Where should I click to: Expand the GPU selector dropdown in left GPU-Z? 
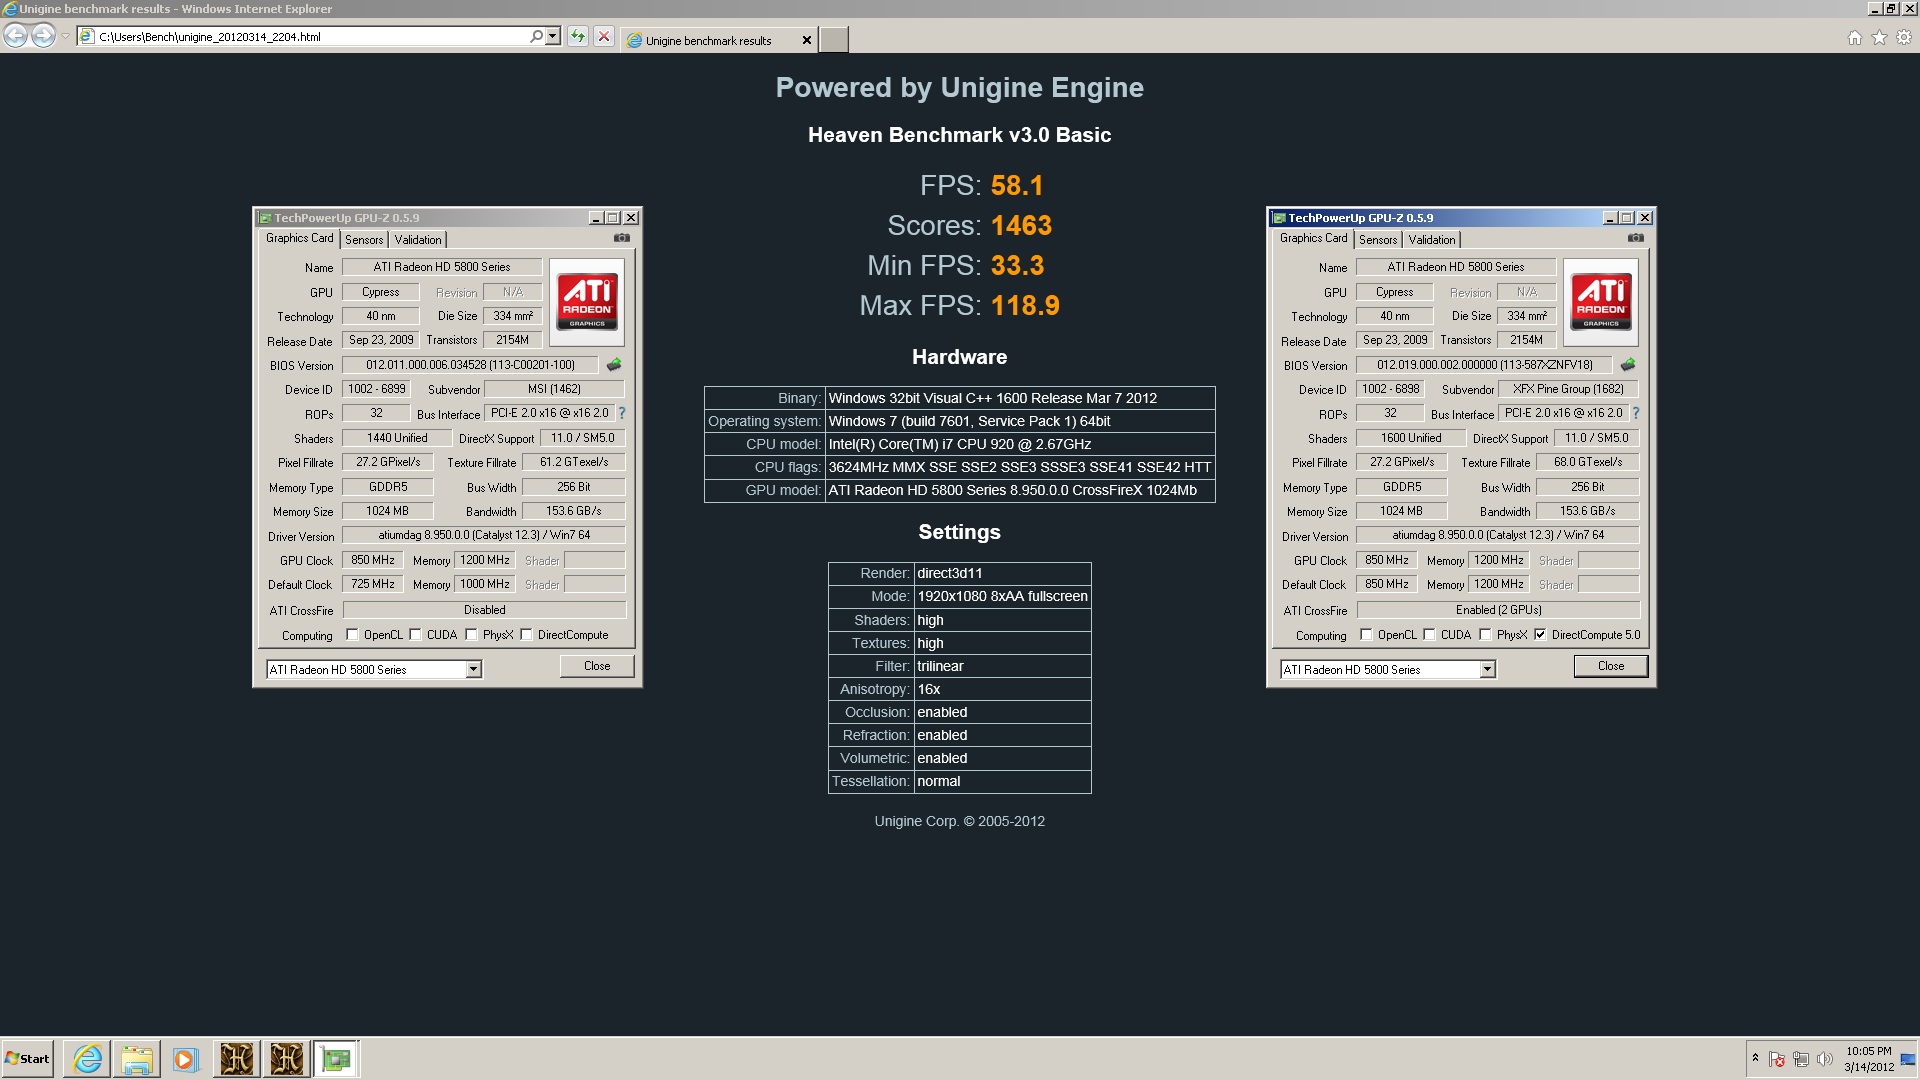pos(473,669)
